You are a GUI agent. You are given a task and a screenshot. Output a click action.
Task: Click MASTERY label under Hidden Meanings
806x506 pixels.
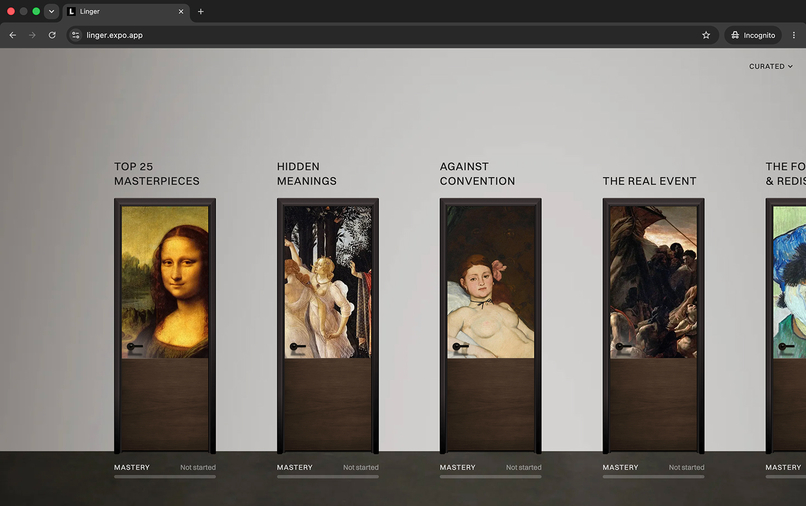[295, 467]
